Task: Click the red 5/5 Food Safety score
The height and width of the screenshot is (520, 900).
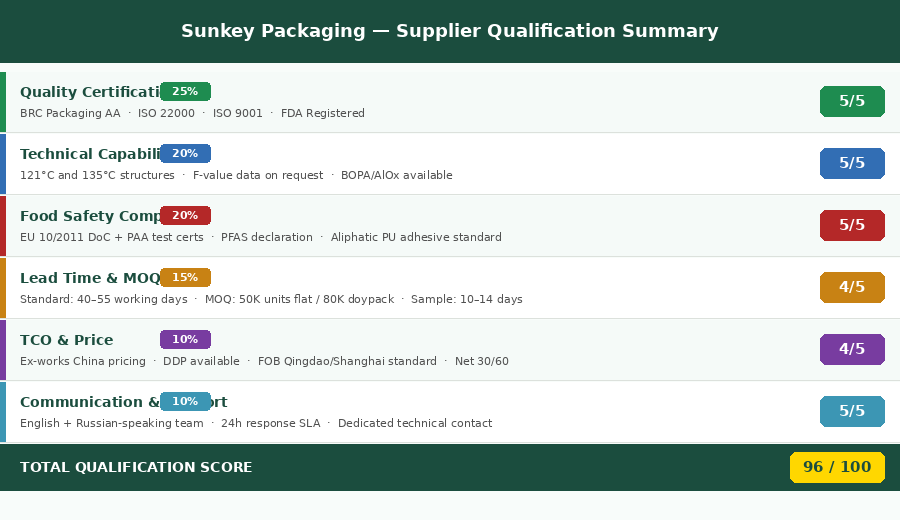Action: point(852,226)
